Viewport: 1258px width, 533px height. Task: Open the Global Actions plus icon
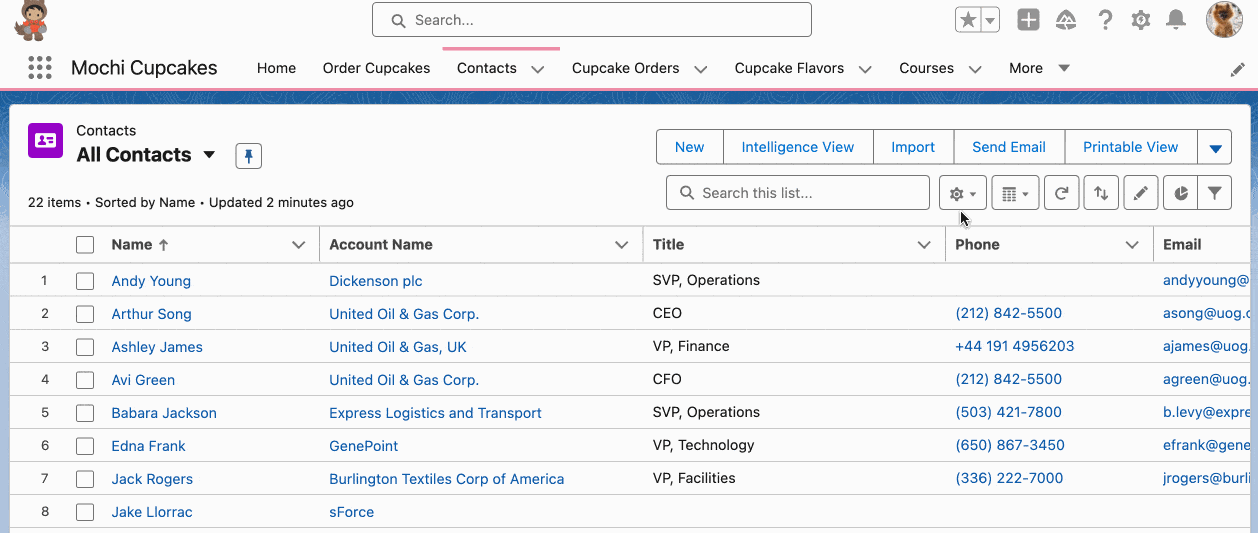pos(1028,20)
